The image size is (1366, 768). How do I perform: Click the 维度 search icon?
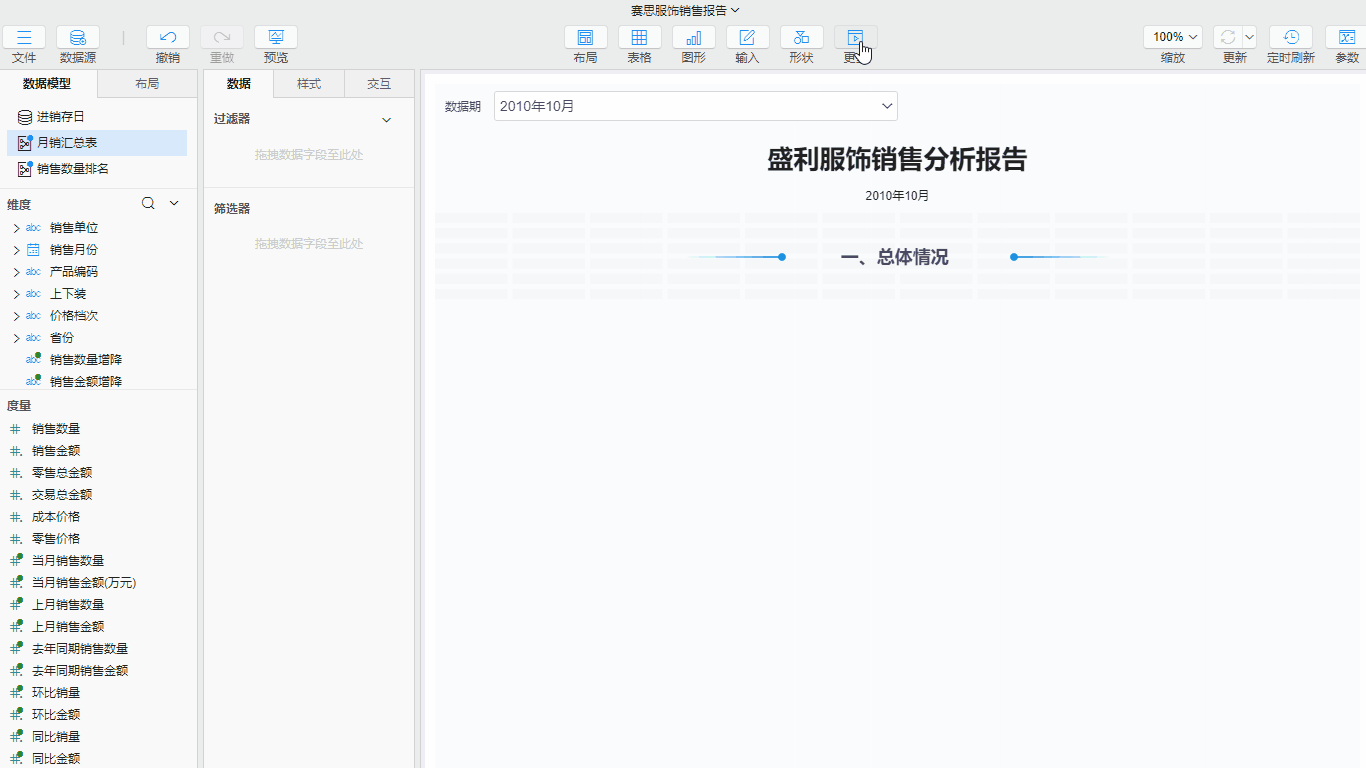[147, 203]
